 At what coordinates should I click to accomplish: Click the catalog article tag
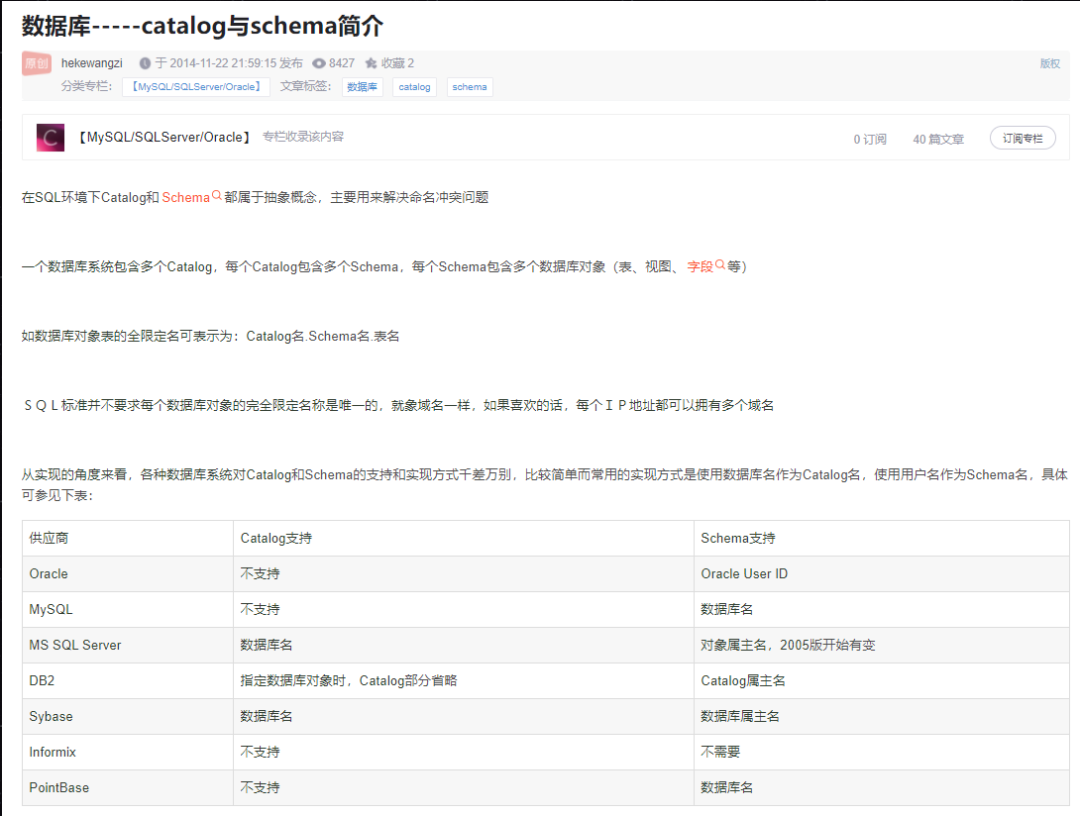tap(414, 86)
